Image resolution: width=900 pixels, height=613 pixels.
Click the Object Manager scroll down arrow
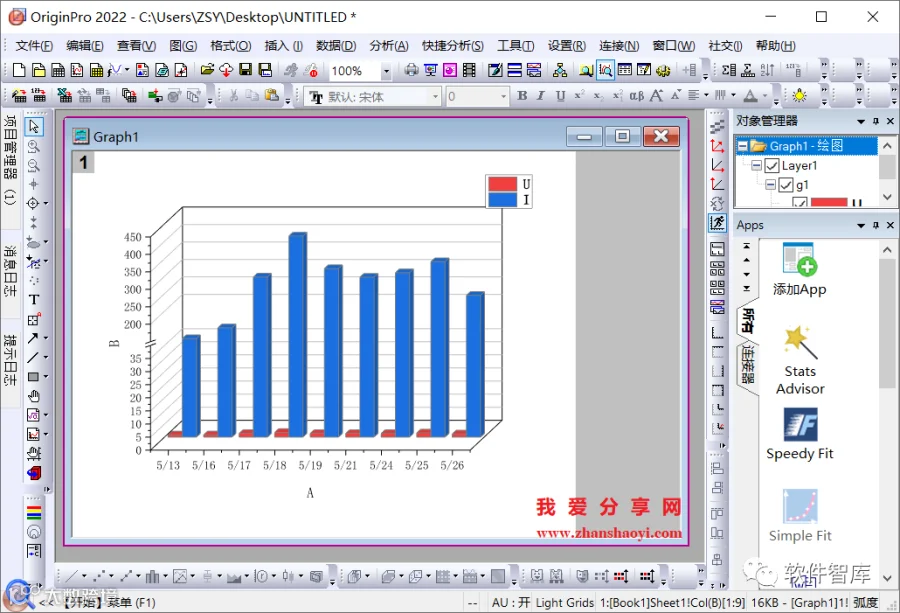887,197
